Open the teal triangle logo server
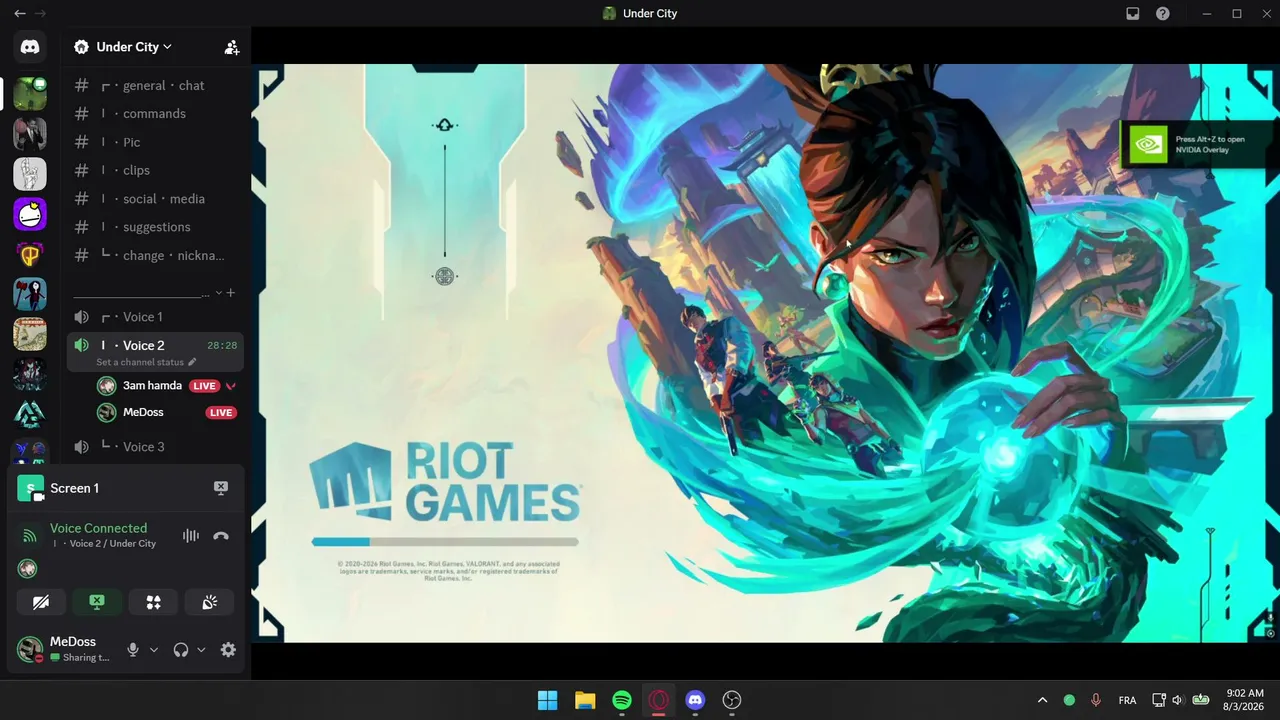1280x720 pixels. tap(30, 414)
